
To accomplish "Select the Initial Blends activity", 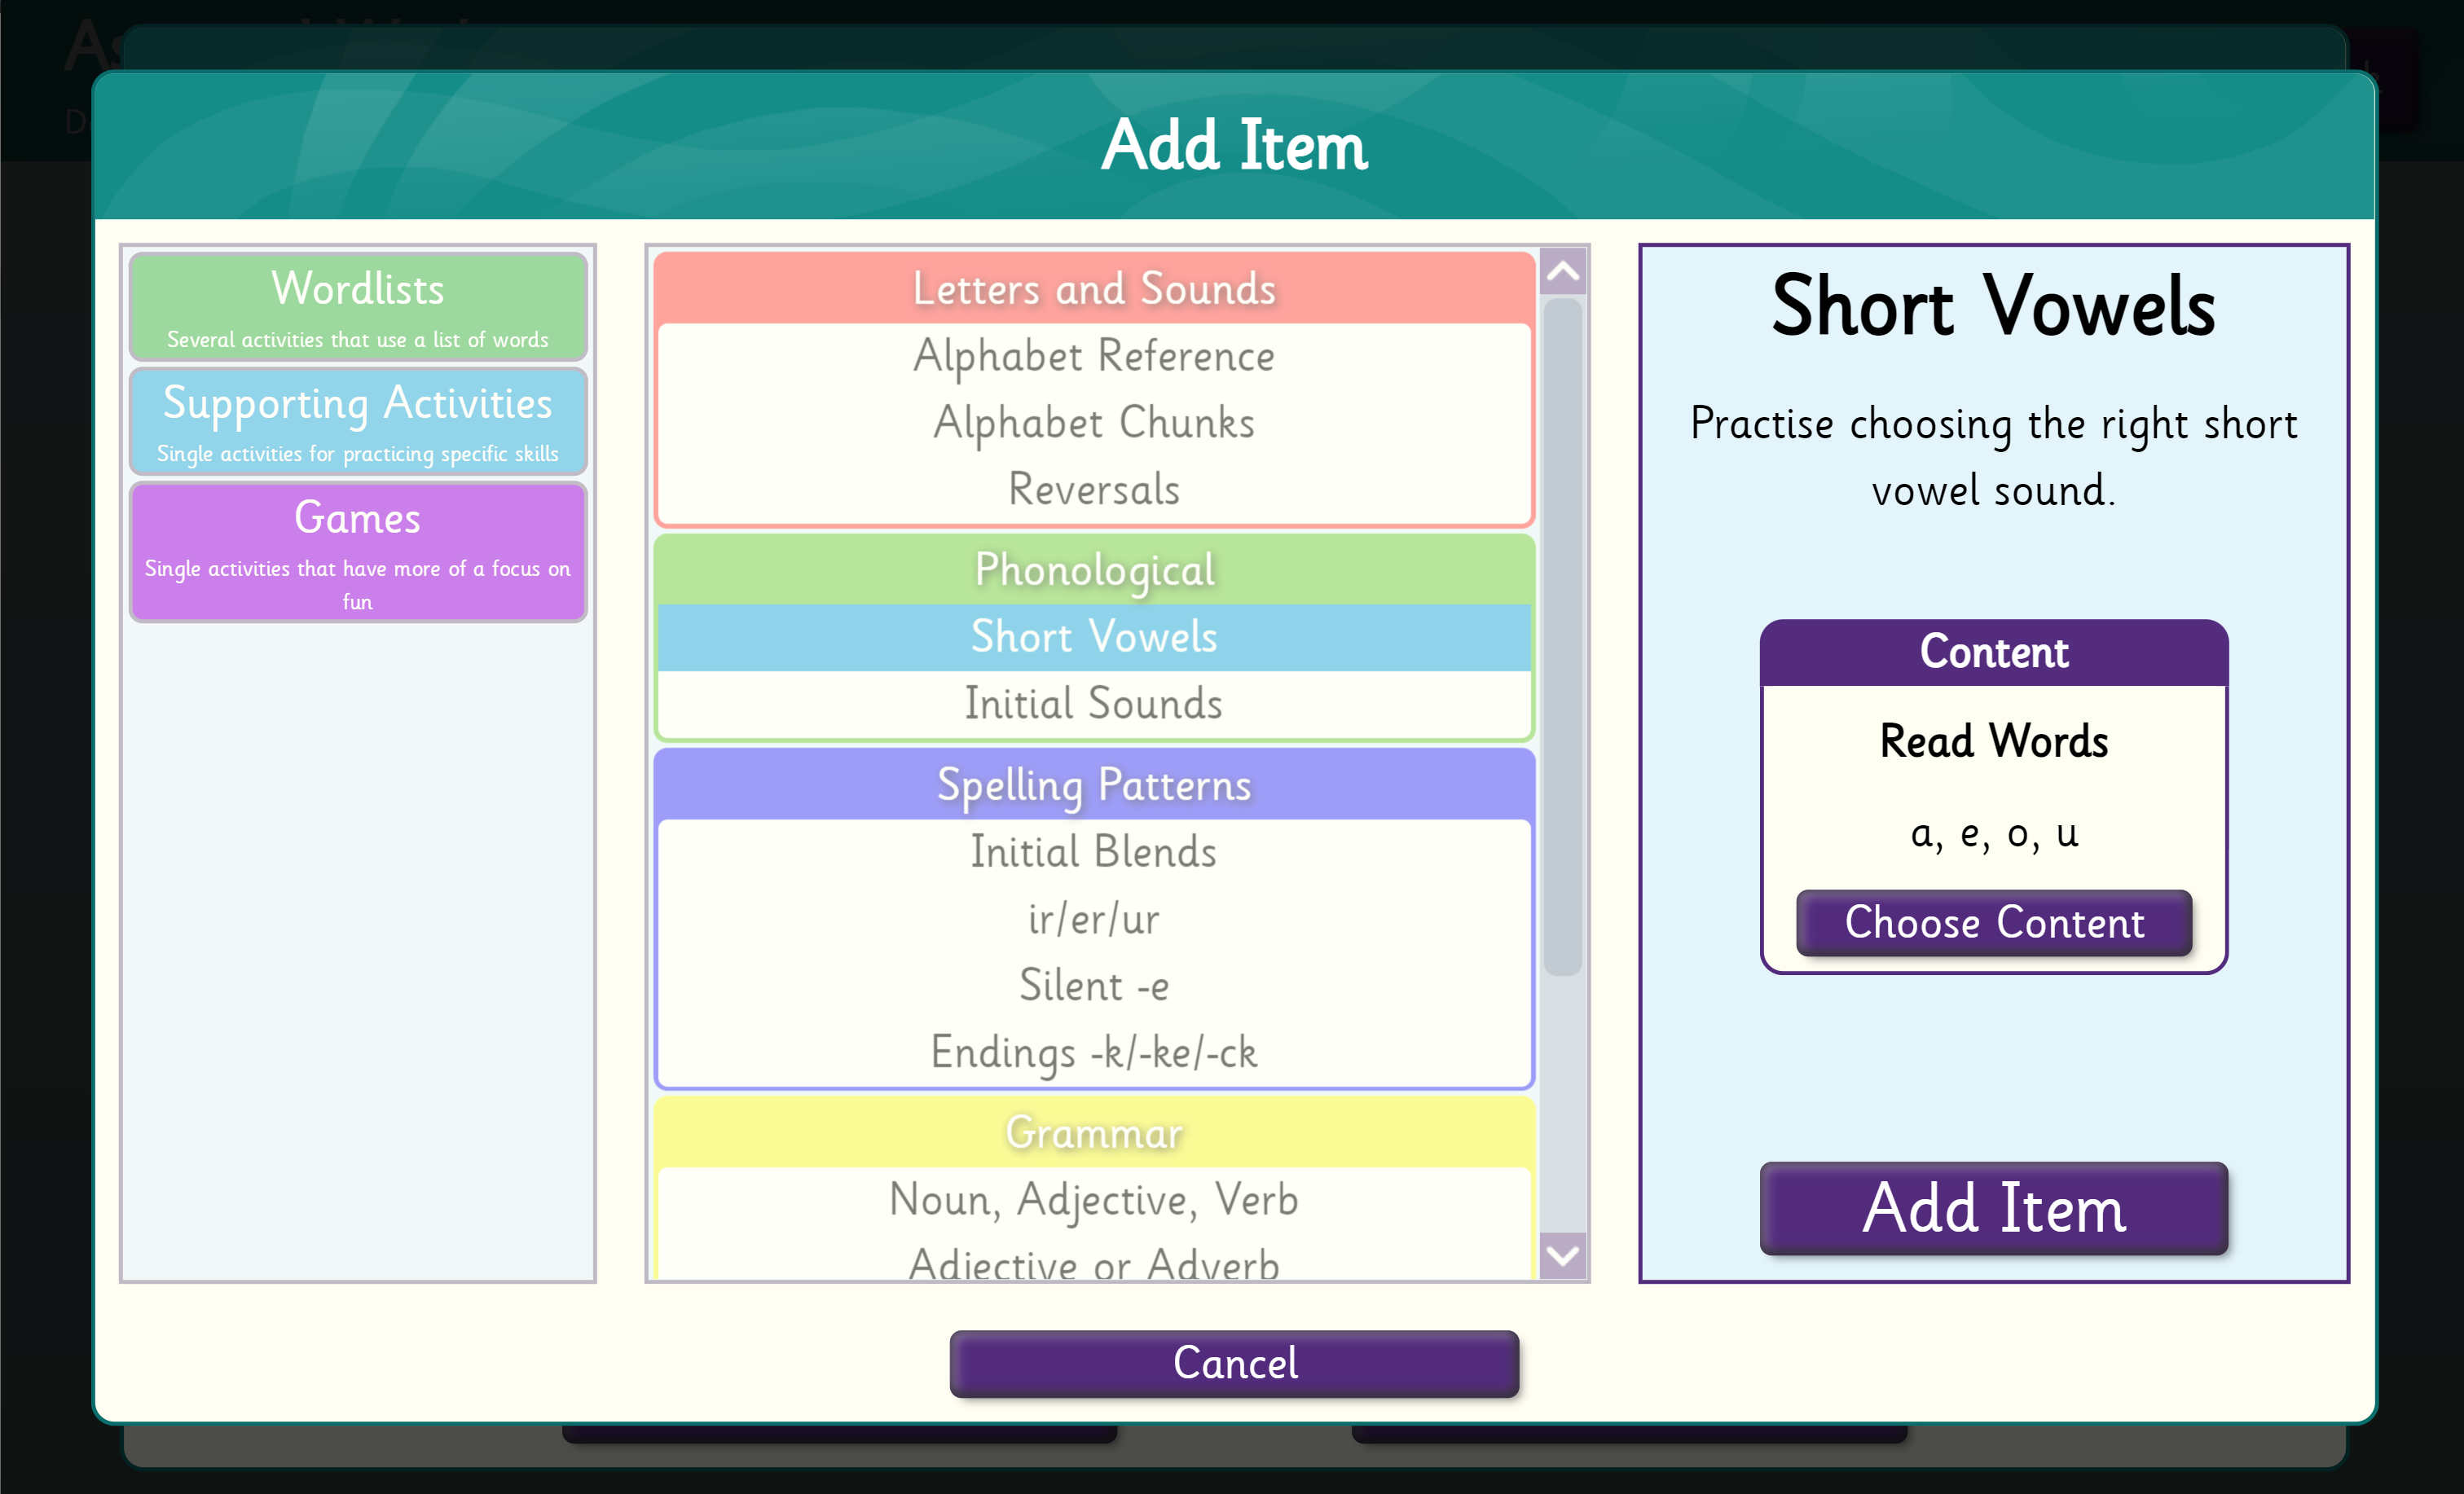I will pyautogui.click(x=1094, y=852).
